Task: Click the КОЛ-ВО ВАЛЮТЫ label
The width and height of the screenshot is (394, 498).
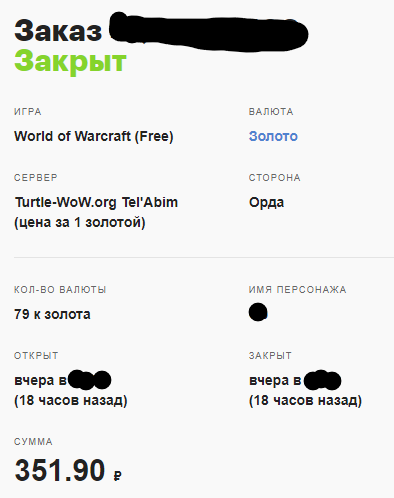Action: [x=60, y=289]
